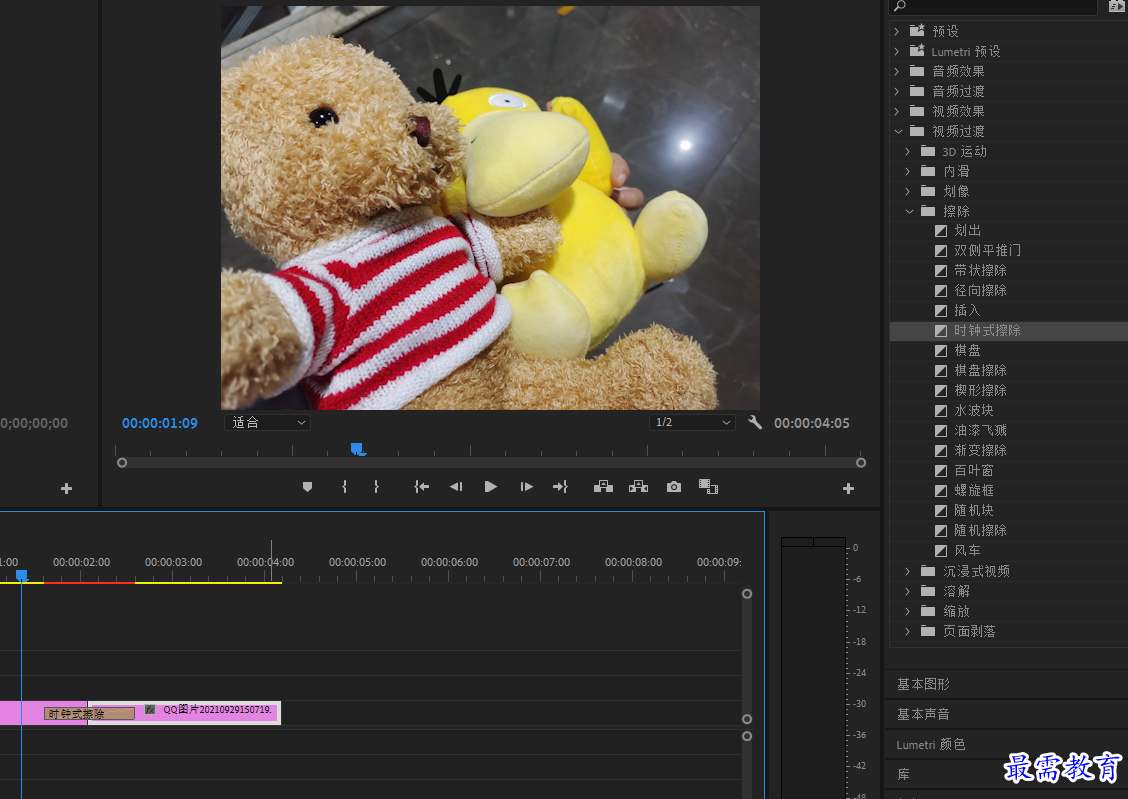Click the Lift button

click(604, 487)
